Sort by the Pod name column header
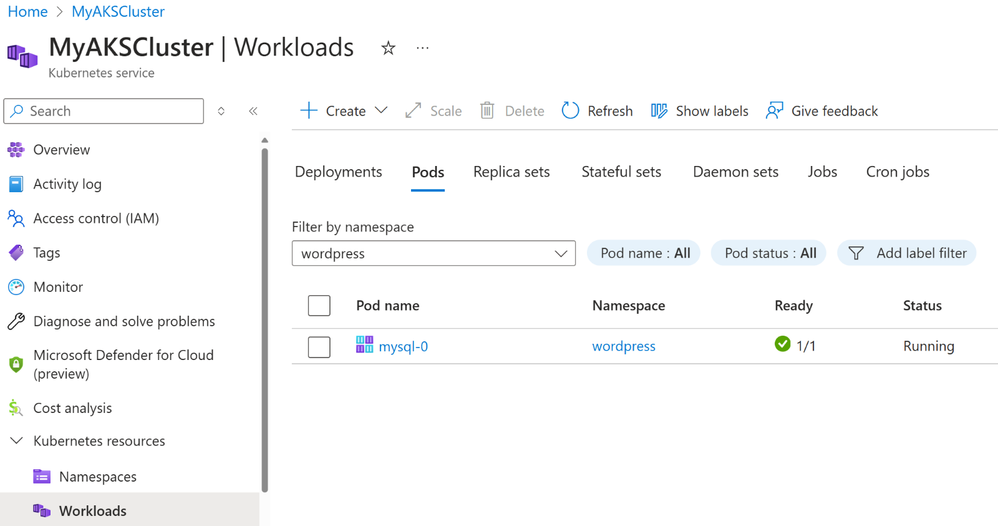998x526 pixels. click(x=387, y=306)
